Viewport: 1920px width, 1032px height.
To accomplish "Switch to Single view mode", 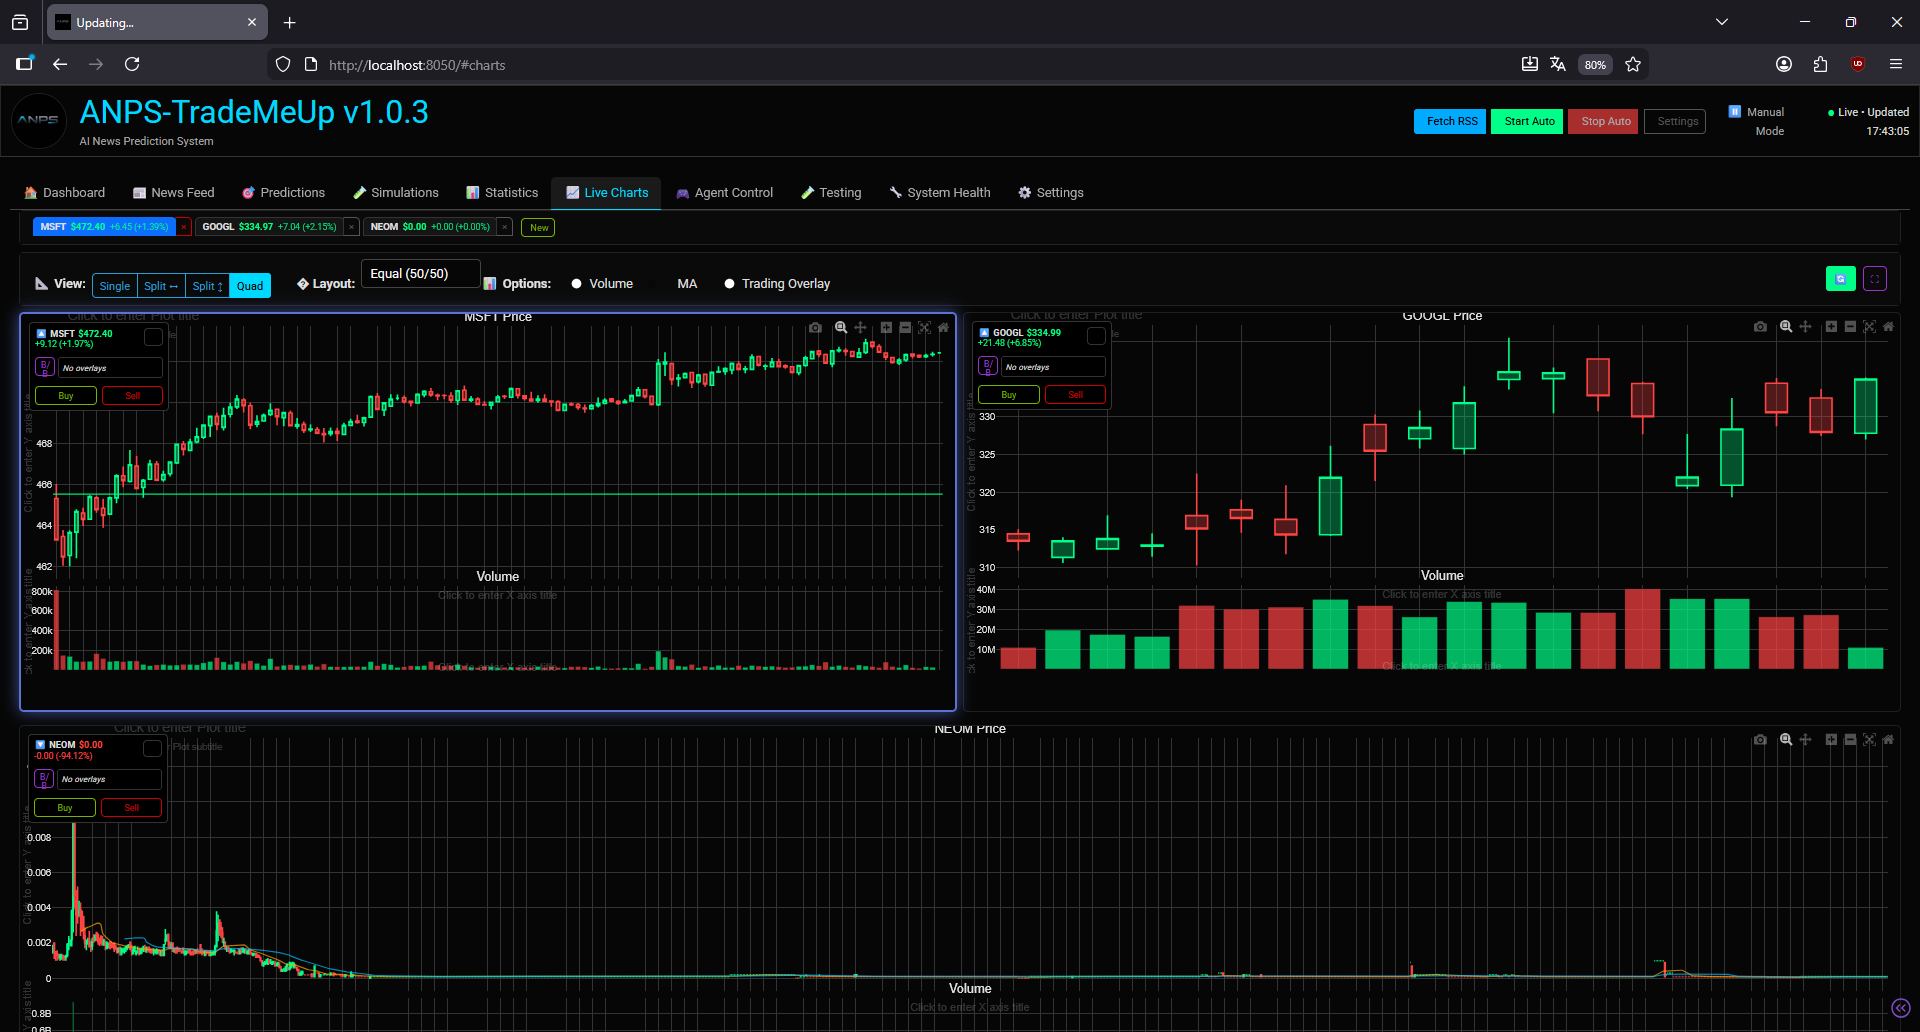I will pyautogui.click(x=115, y=286).
